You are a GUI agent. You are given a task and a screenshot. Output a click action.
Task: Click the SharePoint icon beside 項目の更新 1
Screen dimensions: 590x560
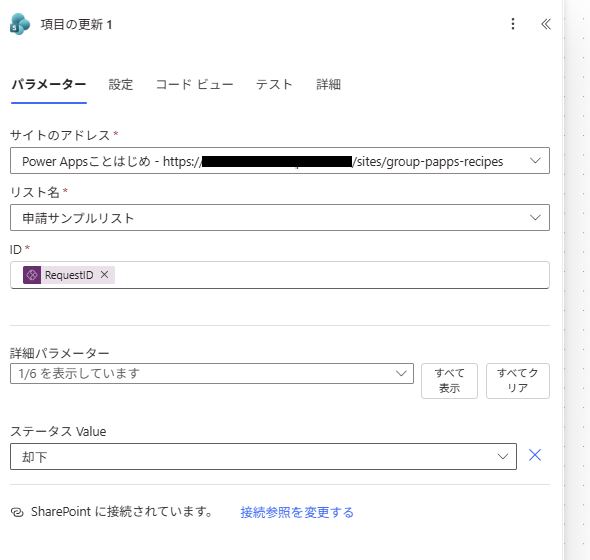coord(20,24)
